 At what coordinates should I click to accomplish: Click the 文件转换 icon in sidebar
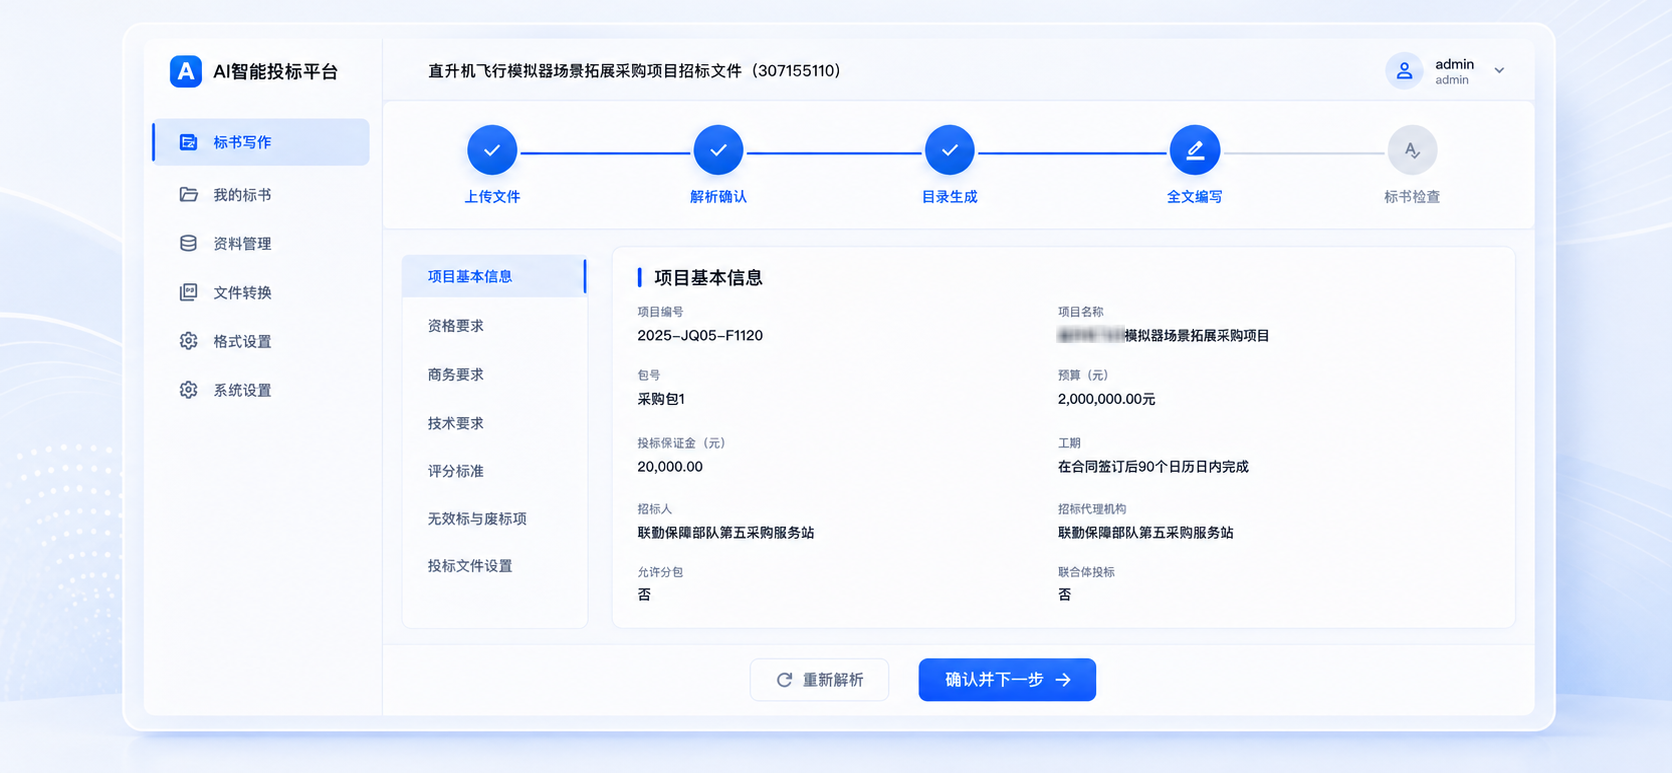point(188,292)
